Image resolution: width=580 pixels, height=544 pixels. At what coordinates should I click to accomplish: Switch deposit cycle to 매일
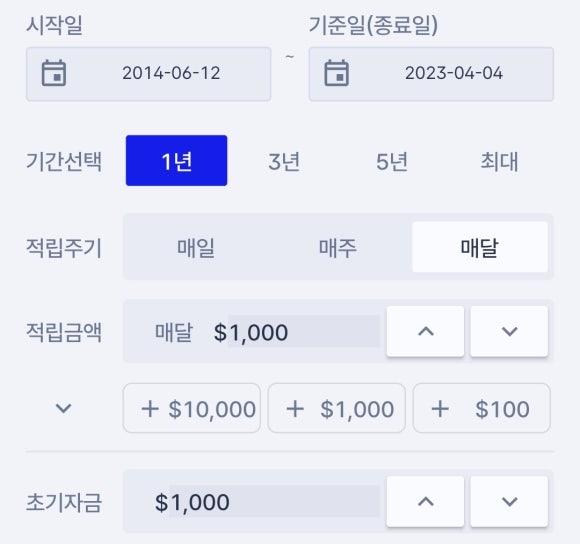pyautogui.click(x=196, y=247)
